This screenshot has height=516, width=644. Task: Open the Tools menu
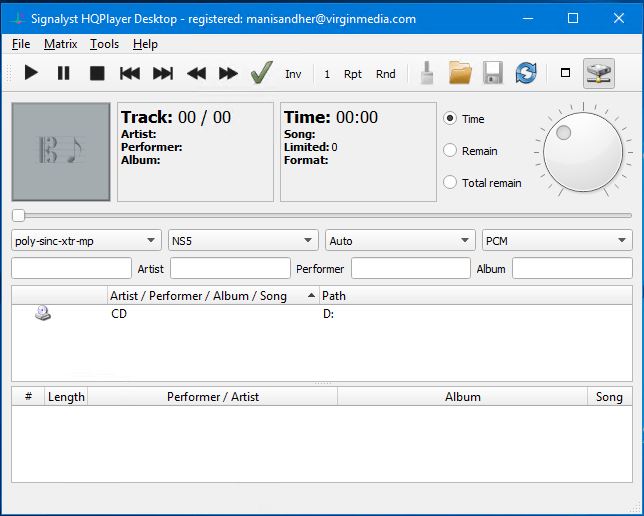pos(104,44)
